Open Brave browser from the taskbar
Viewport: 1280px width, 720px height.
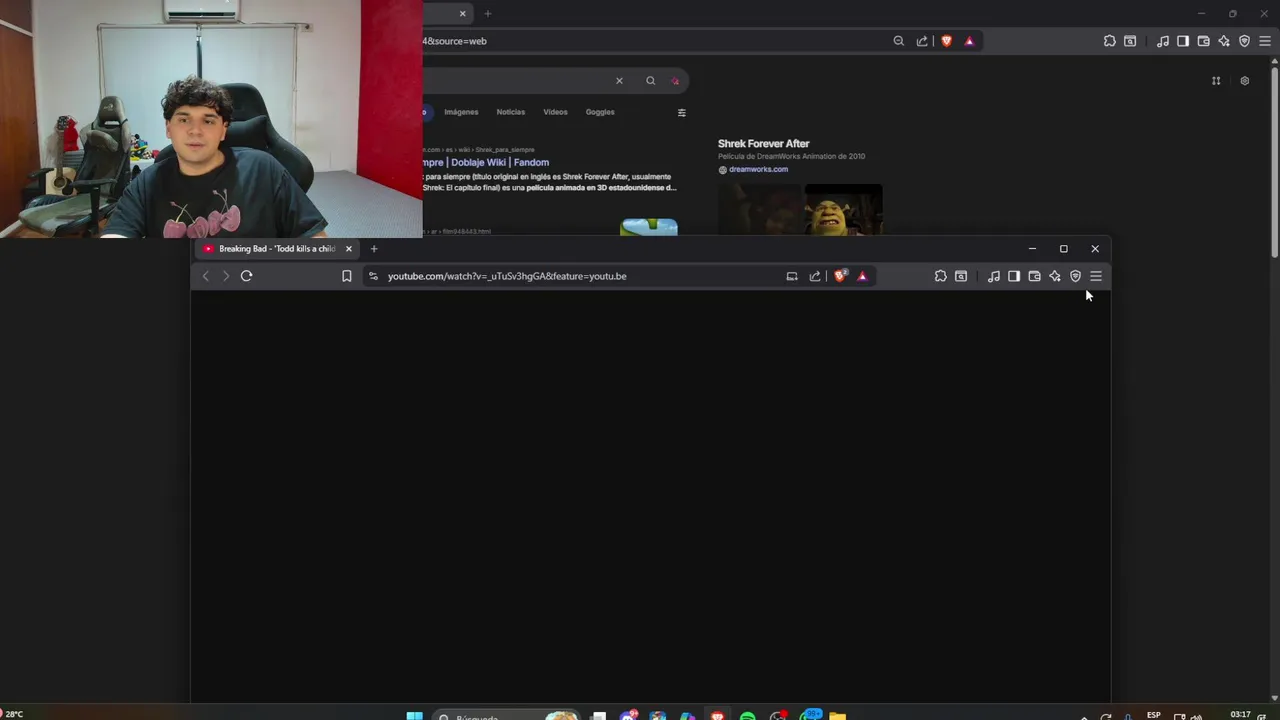[718, 715]
